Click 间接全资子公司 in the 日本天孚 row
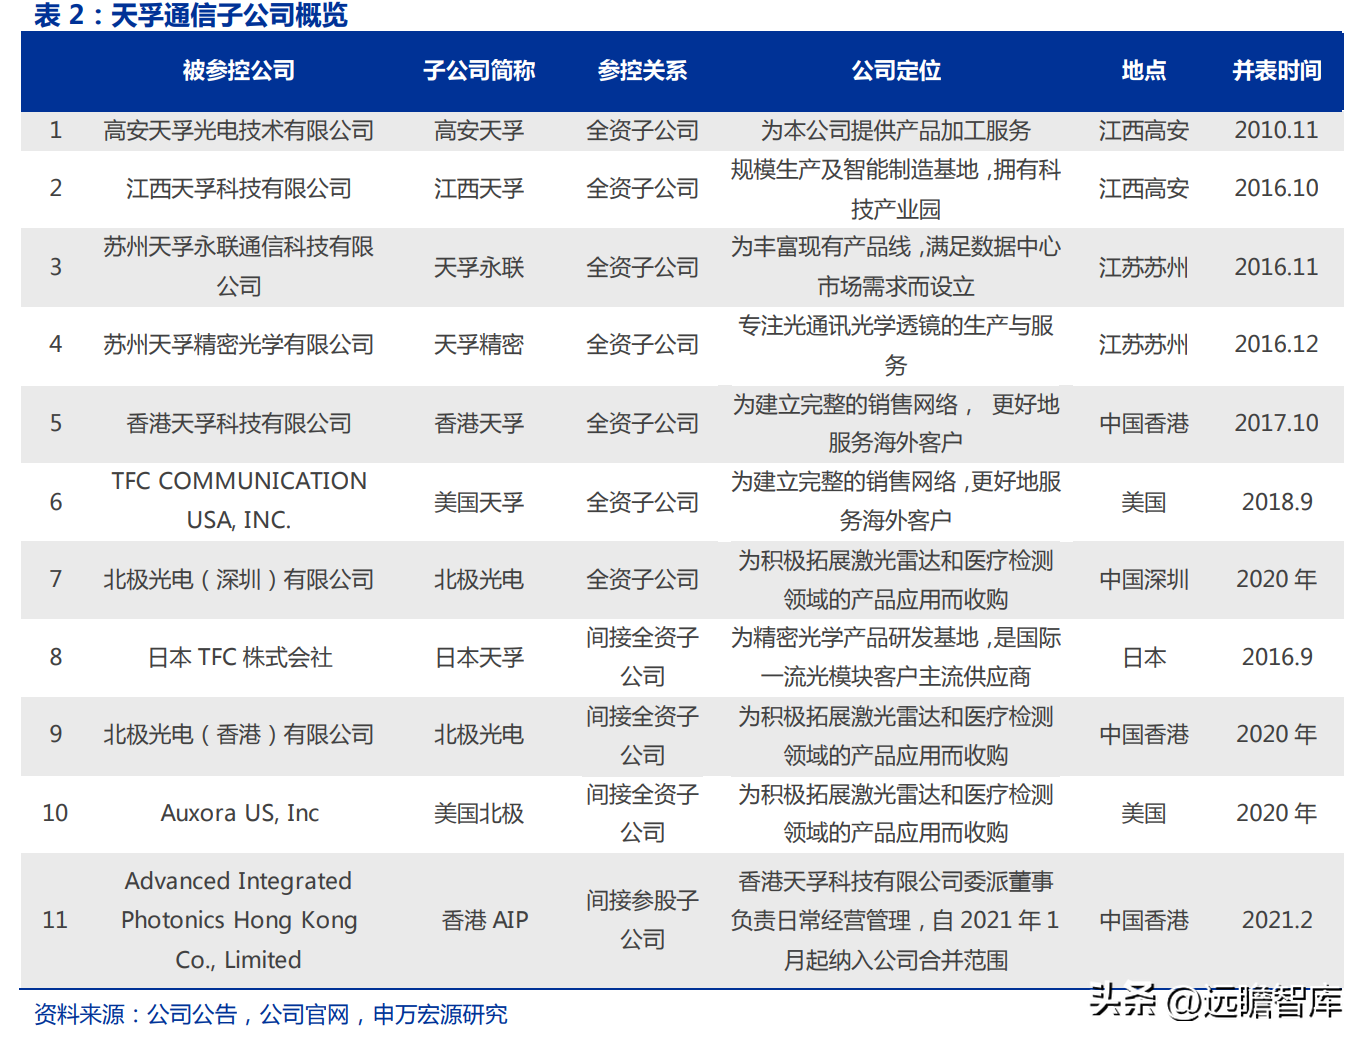 [642, 657]
